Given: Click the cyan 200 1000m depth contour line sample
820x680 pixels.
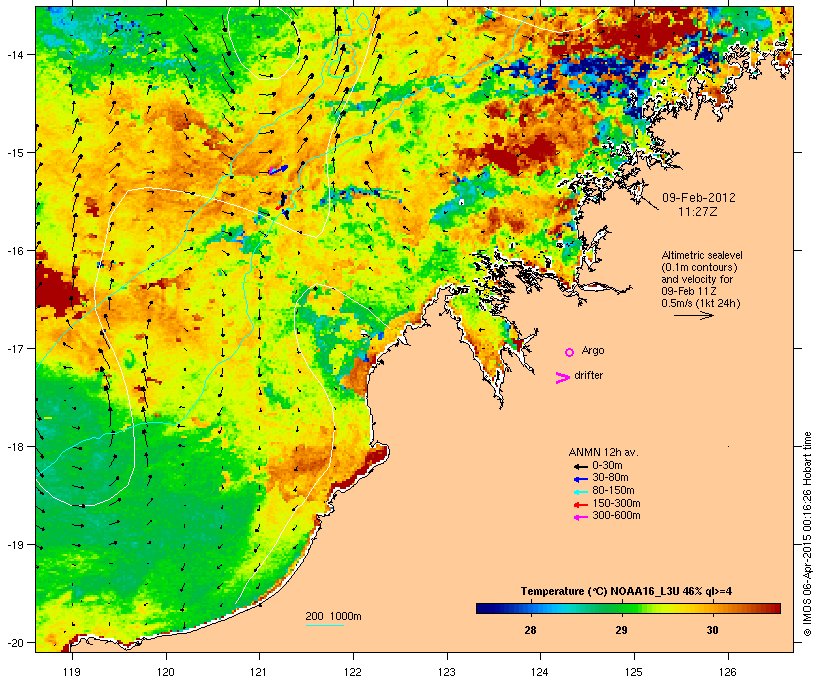Looking at the screenshot, I should pyautogui.click(x=325, y=625).
